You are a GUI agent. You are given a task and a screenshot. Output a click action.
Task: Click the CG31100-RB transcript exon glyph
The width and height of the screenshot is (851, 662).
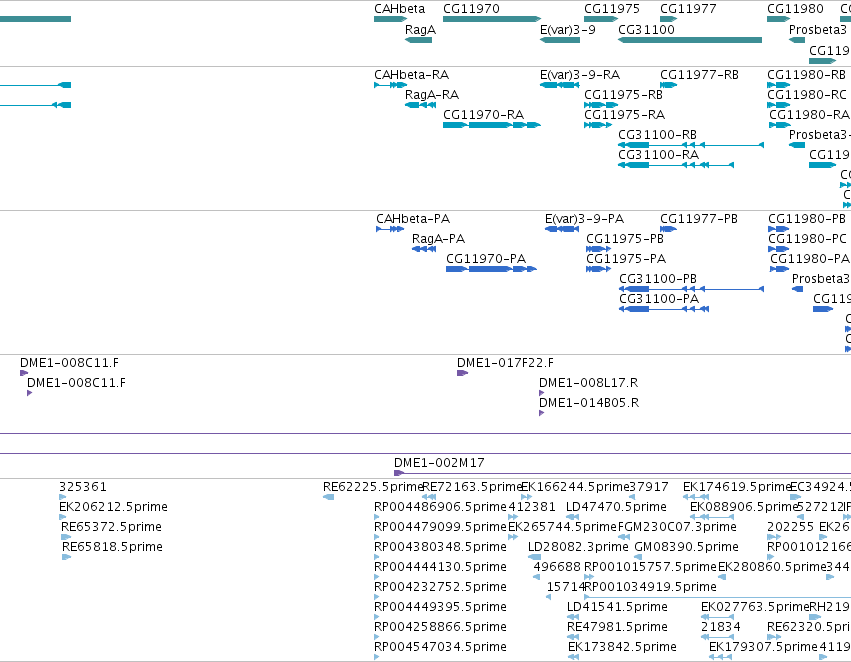pyautogui.click(x=691, y=145)
